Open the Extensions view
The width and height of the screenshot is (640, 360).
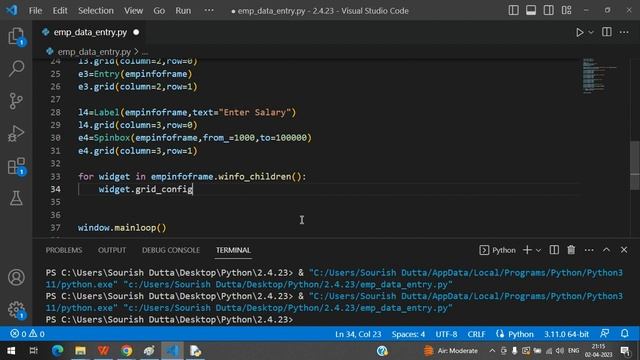pos(16,166)
